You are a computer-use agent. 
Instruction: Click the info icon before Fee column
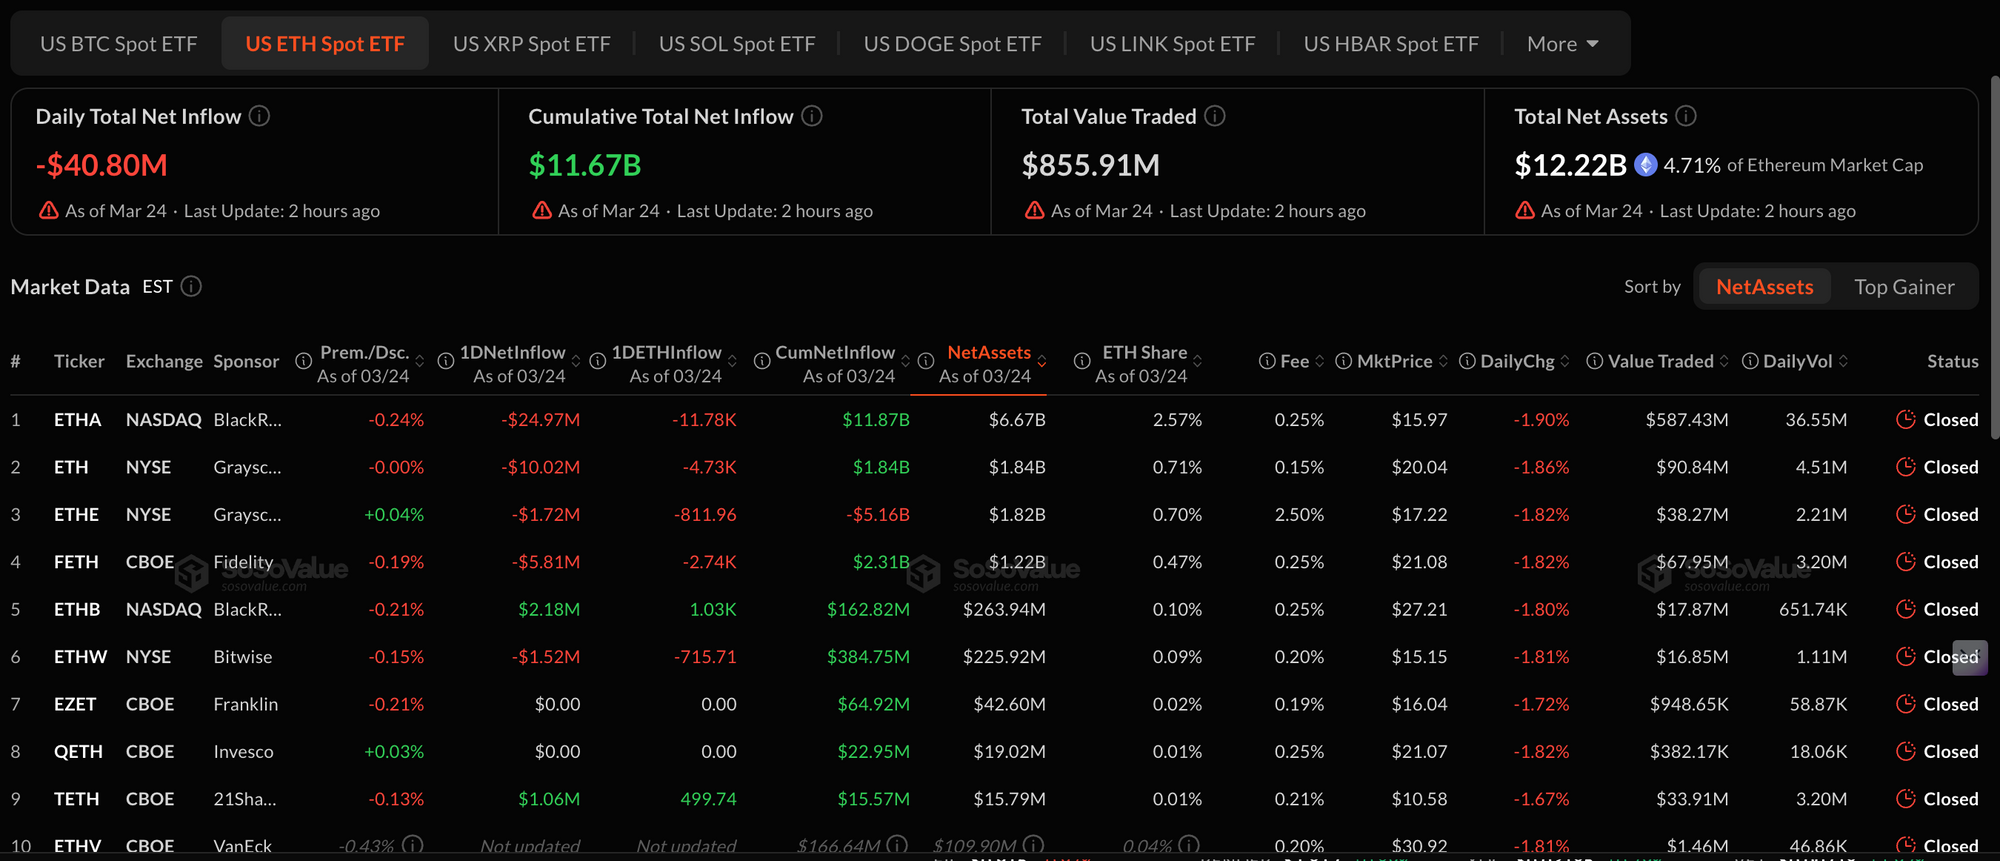coord(1267,361)
